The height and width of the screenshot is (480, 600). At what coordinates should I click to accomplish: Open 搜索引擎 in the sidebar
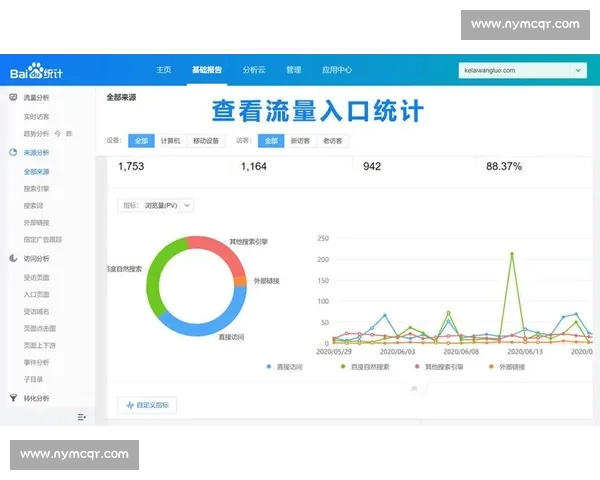point(36,189)
